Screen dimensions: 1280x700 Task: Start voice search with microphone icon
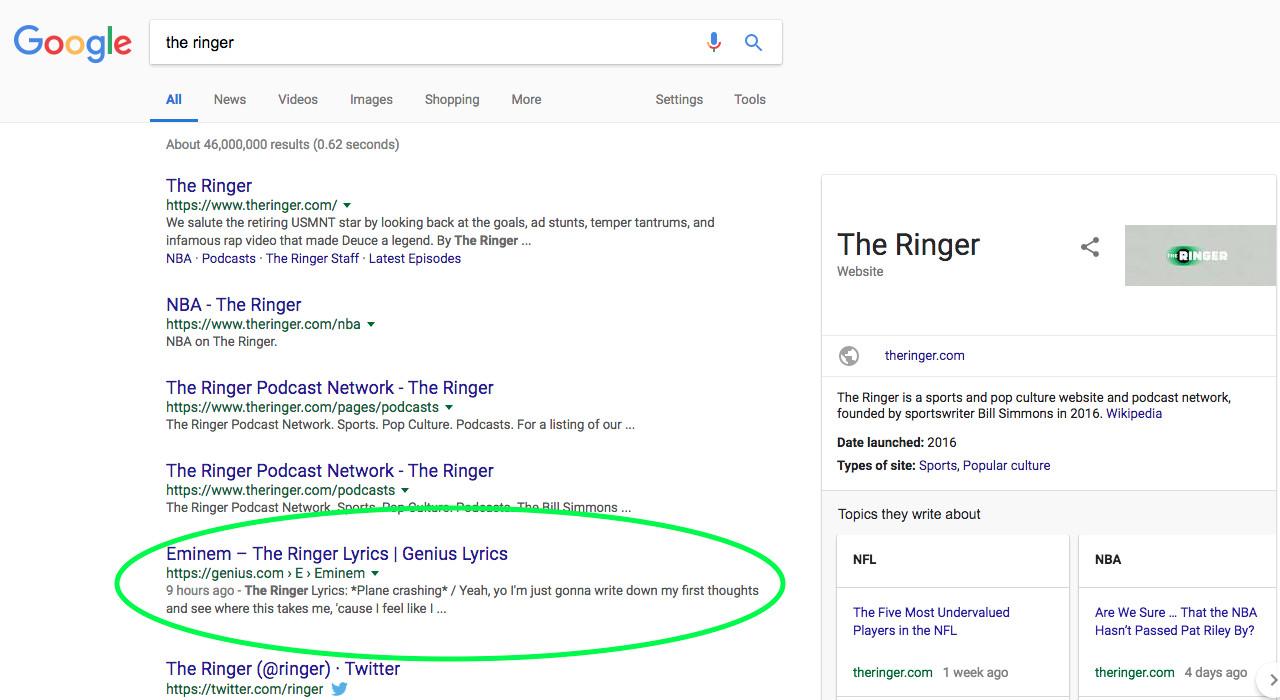click(x=713, y=42)
